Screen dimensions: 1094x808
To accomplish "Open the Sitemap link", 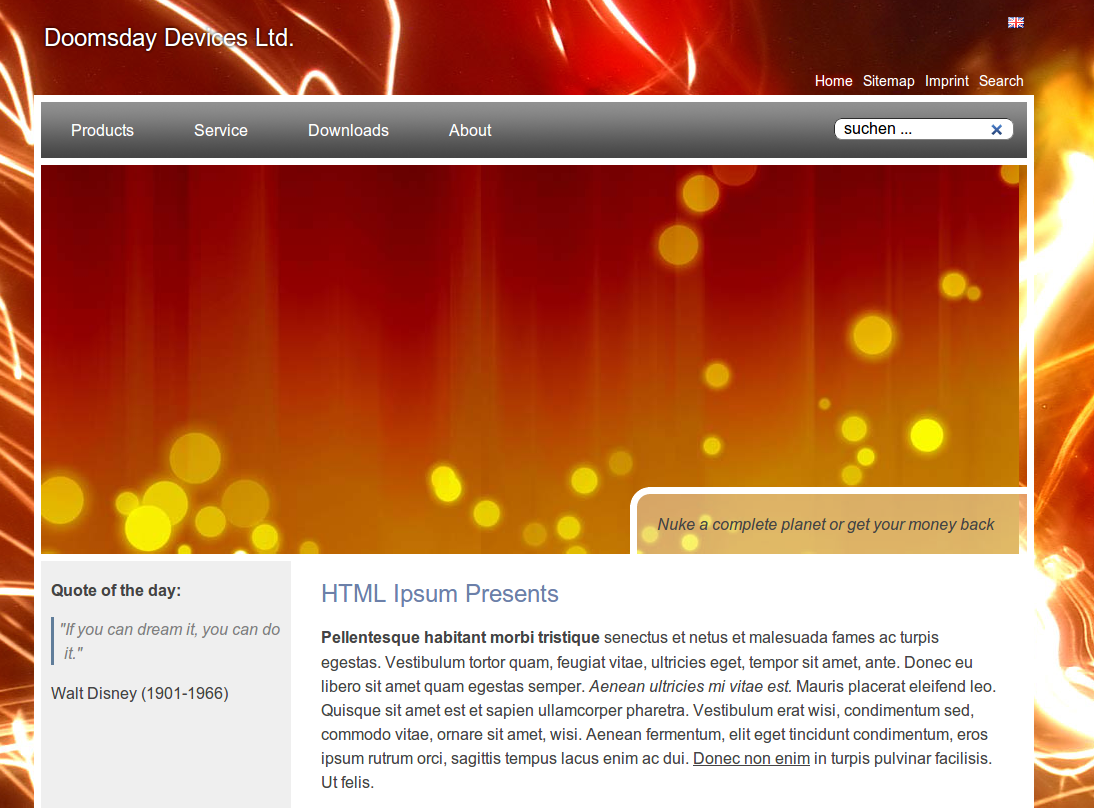I will pyautogui.click(x=889, y=81).
